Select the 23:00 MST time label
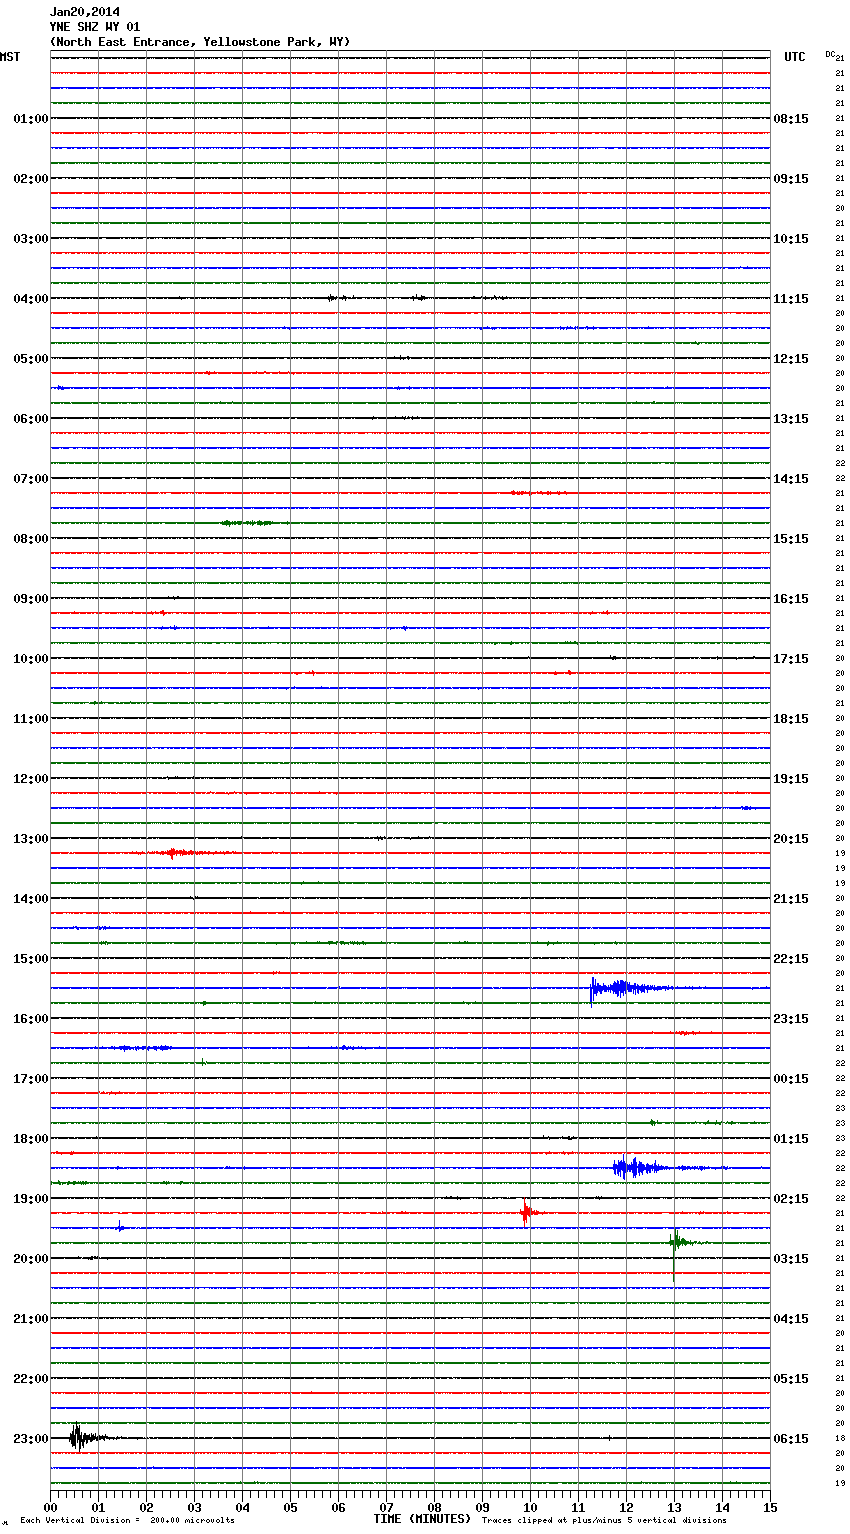Viewport: 850px width, 1534px height. [x=30, y=1439]
